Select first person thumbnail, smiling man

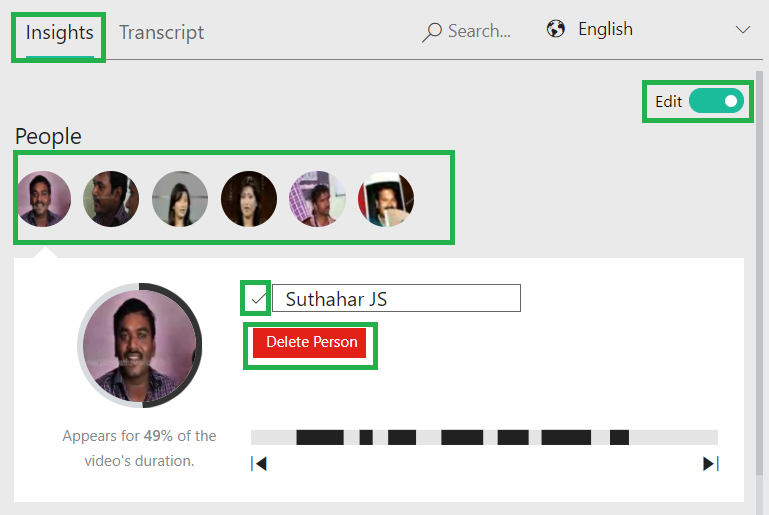coord(44,199)
